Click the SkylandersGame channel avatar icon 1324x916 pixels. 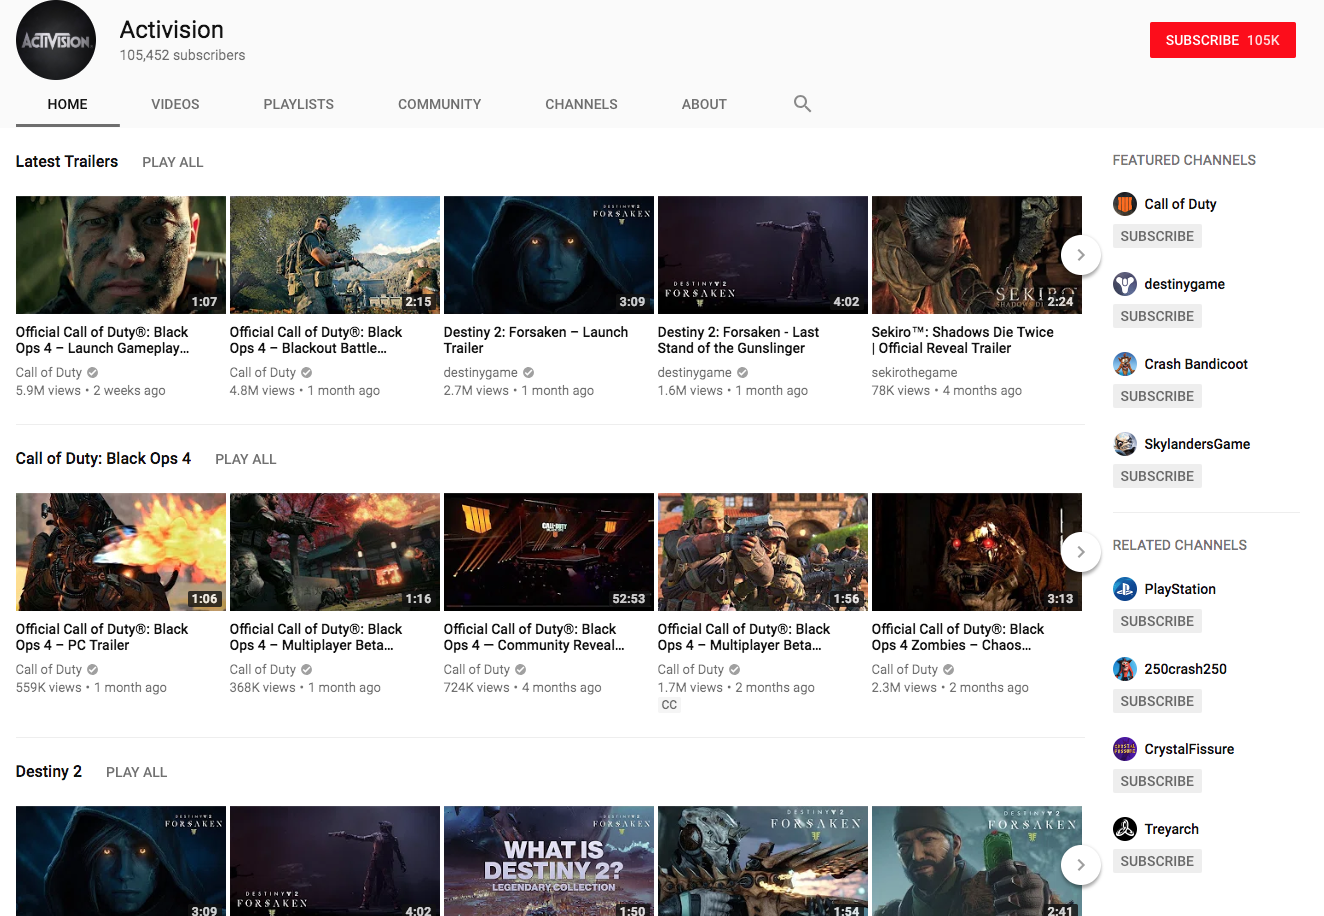[1125, 444]
